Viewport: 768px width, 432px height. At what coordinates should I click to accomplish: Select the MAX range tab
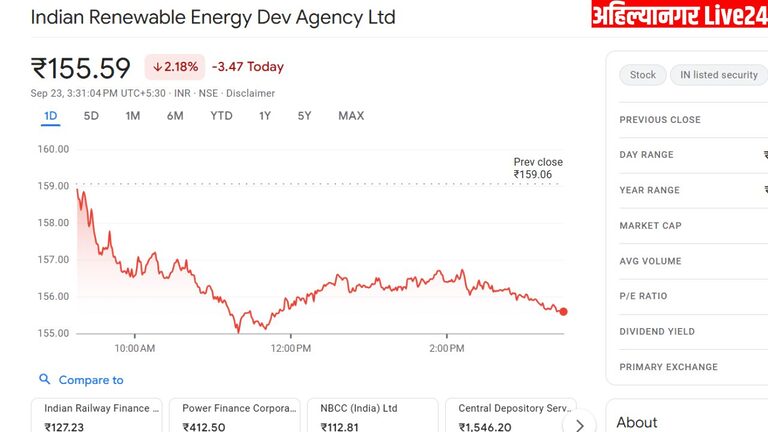(351, 116)
